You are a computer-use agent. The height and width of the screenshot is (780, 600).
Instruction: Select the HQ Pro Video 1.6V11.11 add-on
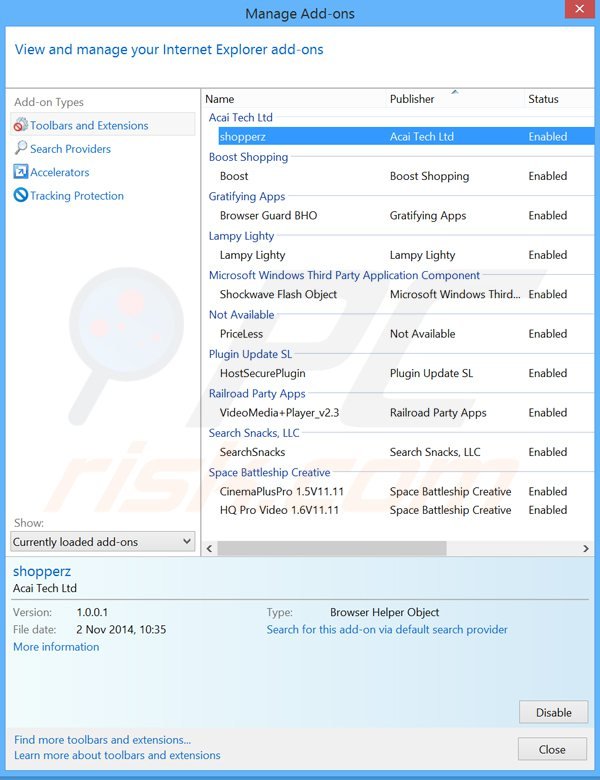point(406,510)
